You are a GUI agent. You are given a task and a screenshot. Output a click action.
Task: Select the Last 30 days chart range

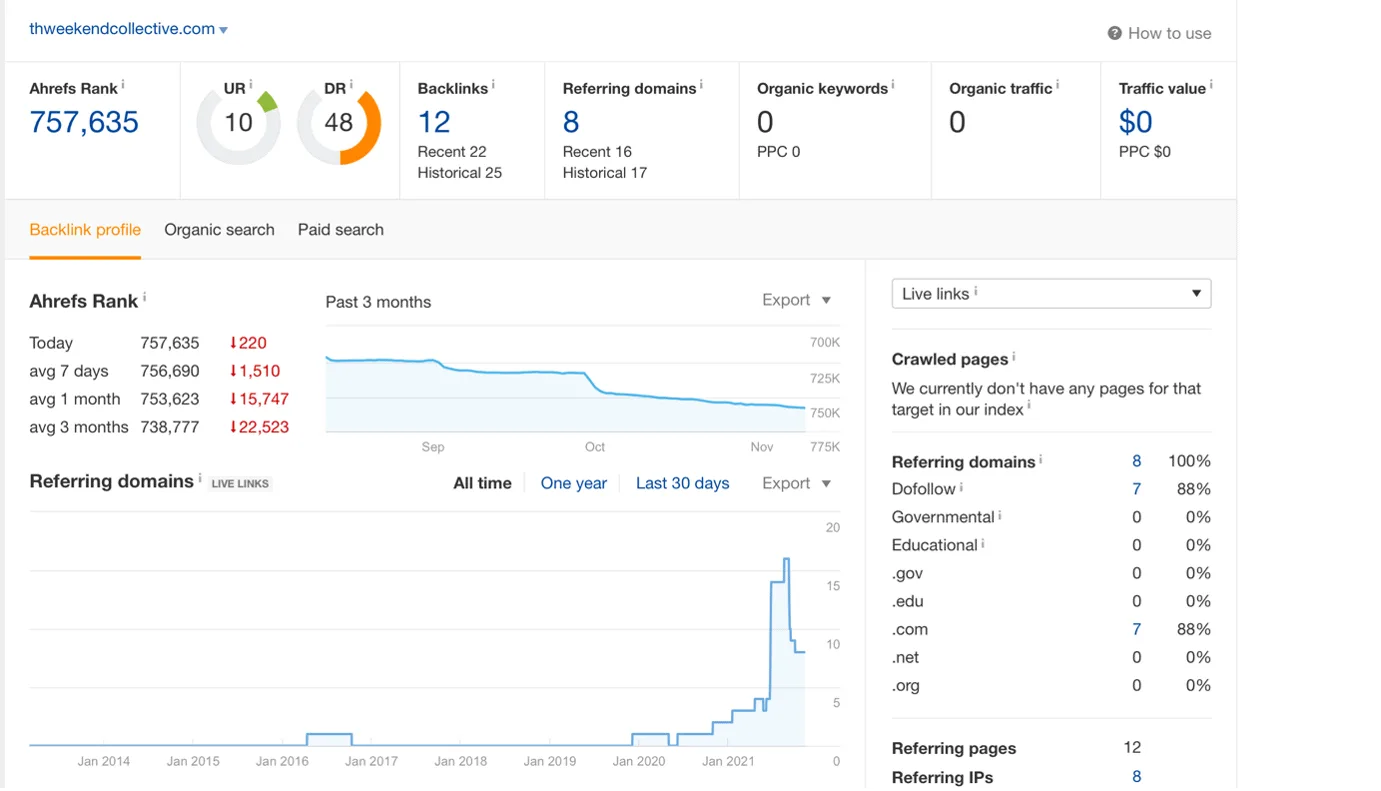[683, 483]
